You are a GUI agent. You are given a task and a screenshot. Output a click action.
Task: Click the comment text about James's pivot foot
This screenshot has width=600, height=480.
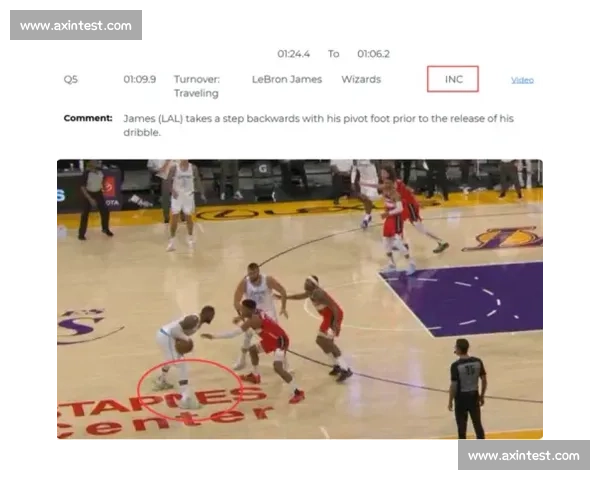[x=318, y=124]
